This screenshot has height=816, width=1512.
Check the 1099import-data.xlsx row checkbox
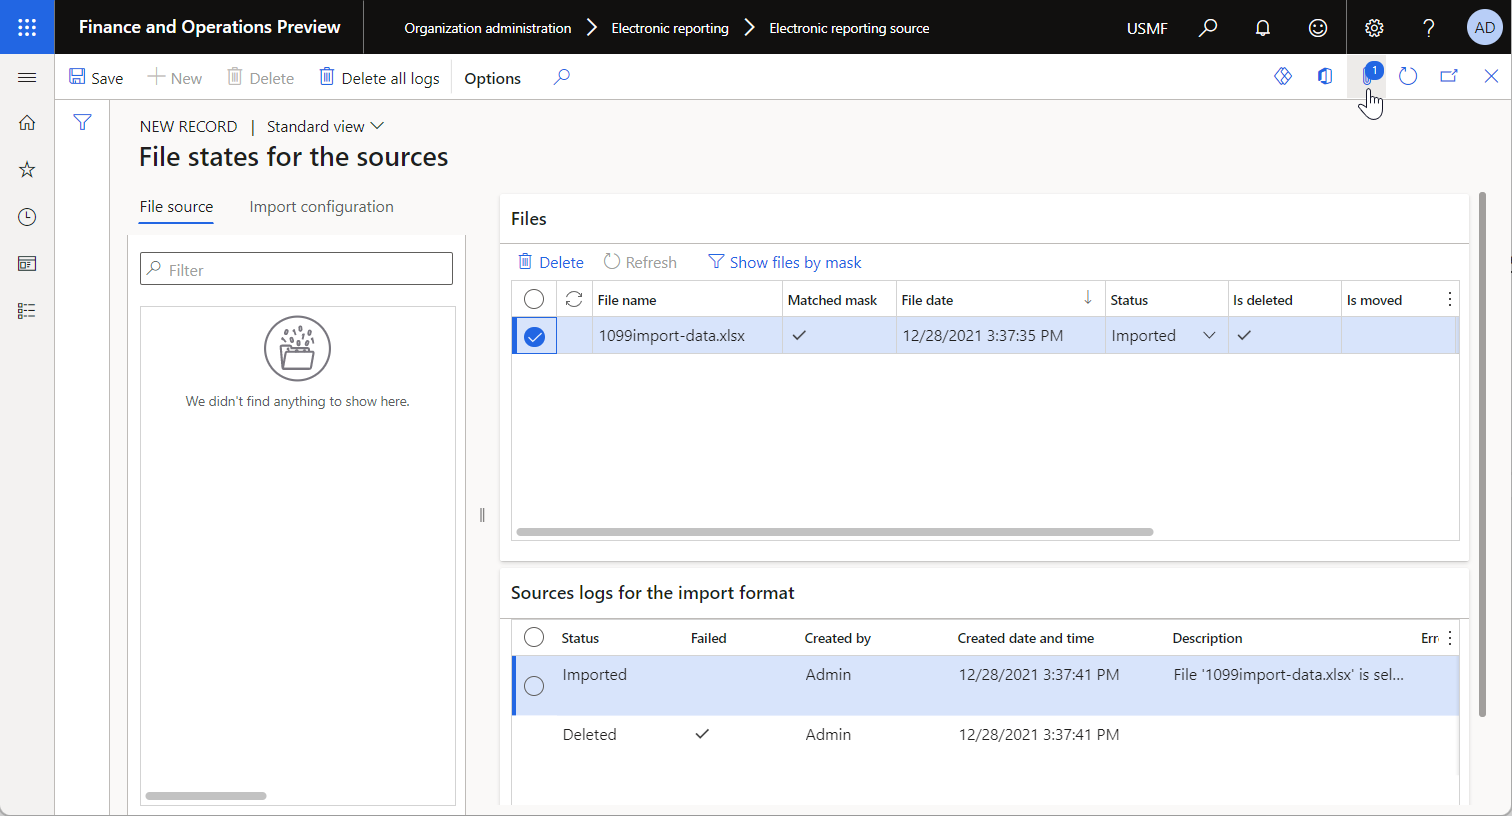(534, 335)
